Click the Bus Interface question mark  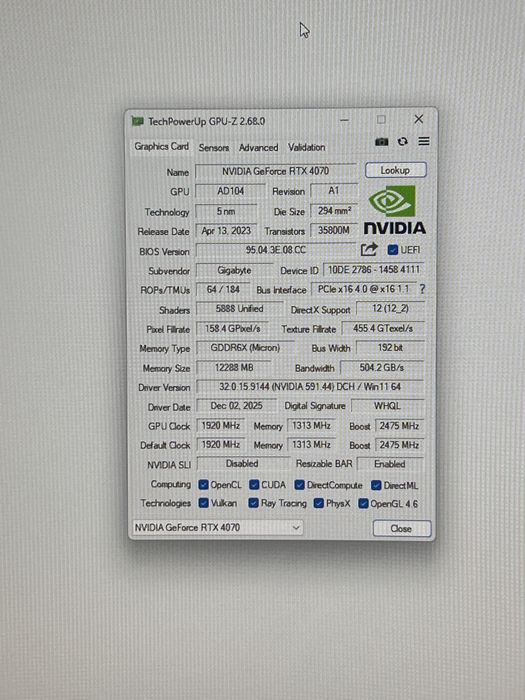422,289
